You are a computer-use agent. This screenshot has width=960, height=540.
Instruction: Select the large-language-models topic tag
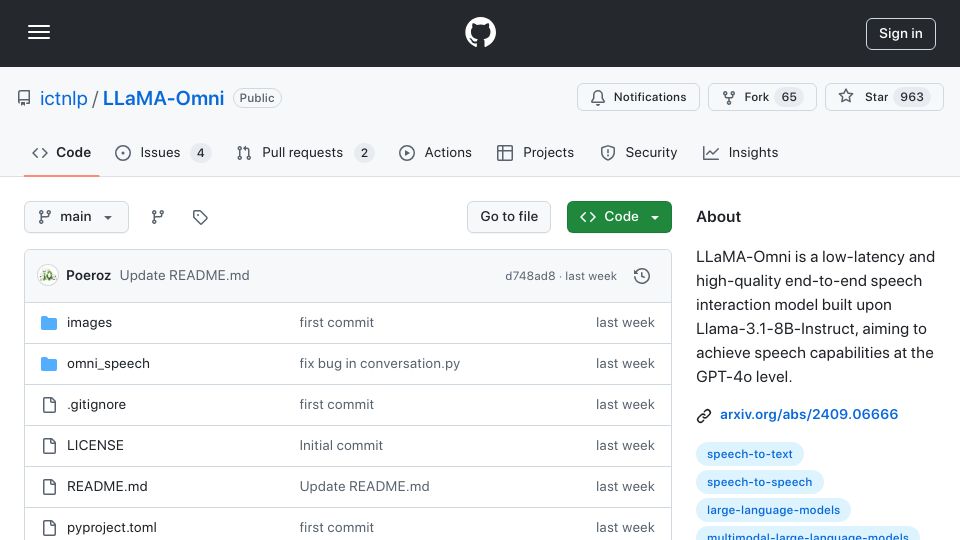click(773, 510)
